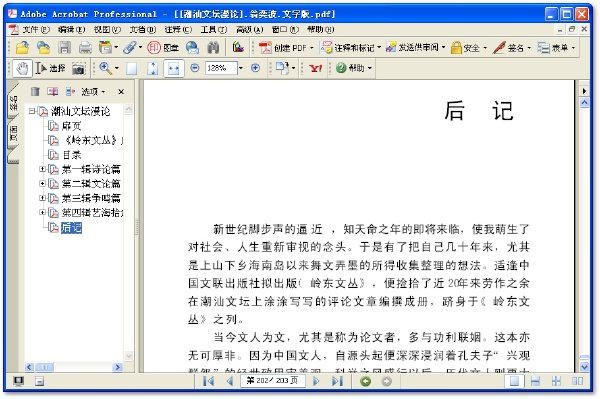
Task: Open Create PDF dropdown
Action: tap(286, 48)
